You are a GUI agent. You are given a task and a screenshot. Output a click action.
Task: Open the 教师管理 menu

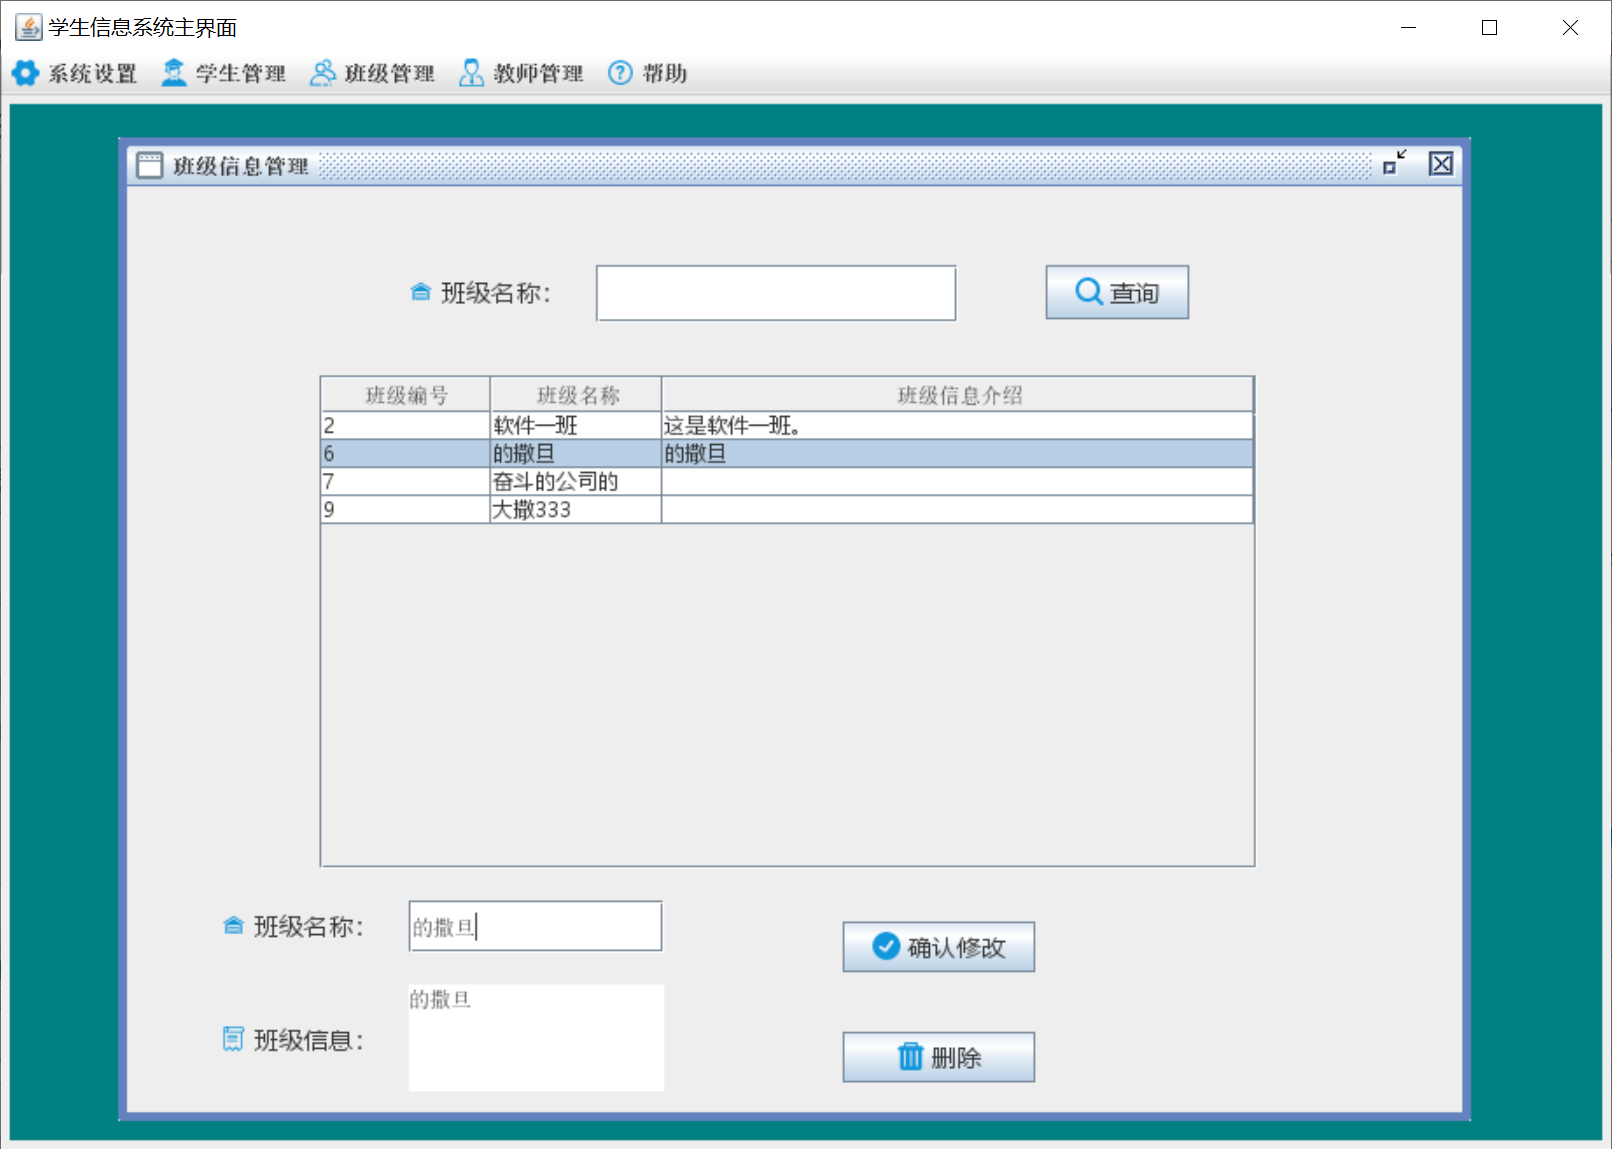(521, 73)
